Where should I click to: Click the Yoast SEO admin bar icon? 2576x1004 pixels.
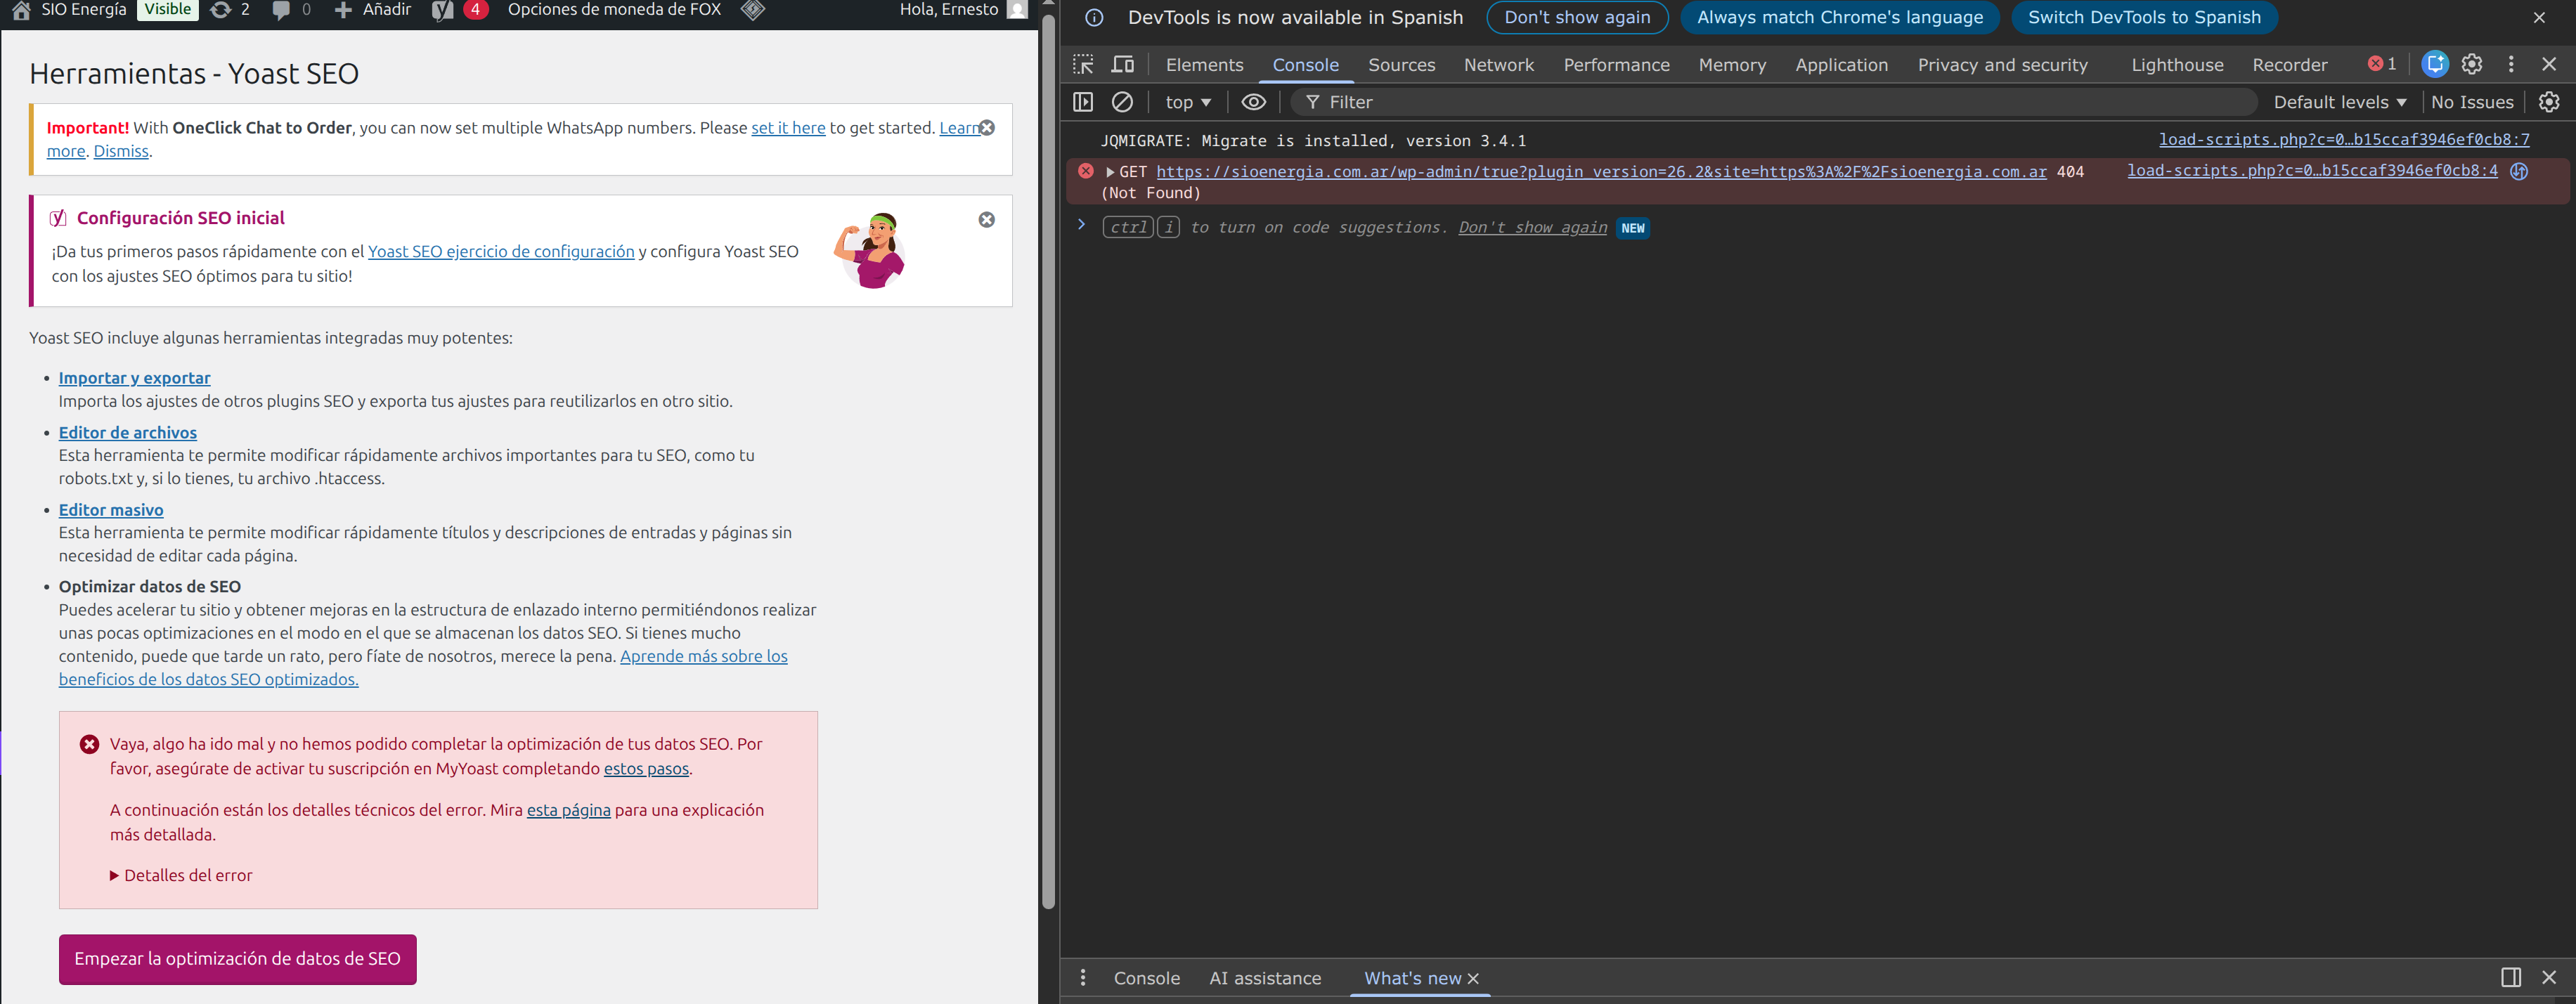coord(443,10)
